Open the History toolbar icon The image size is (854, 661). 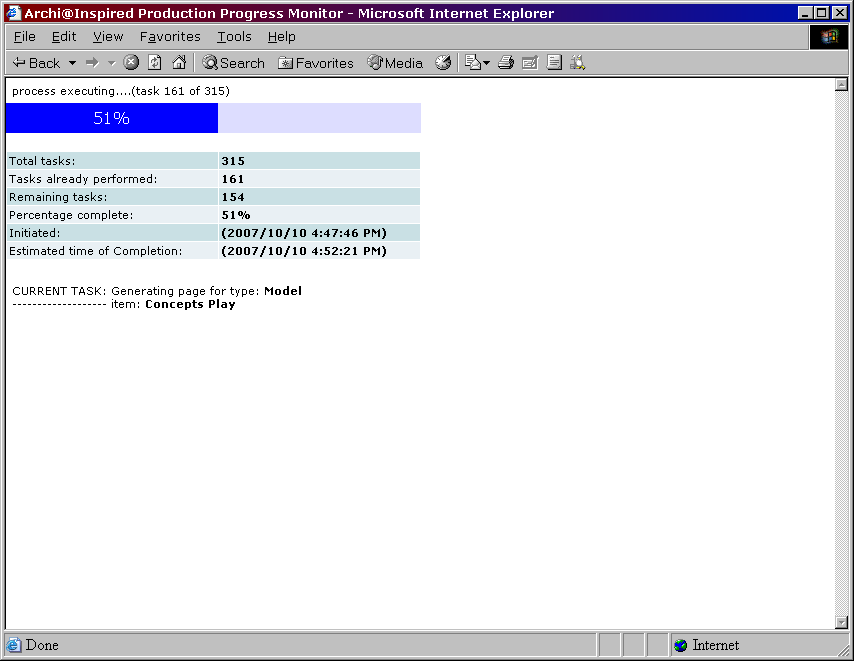click(443, 63)
